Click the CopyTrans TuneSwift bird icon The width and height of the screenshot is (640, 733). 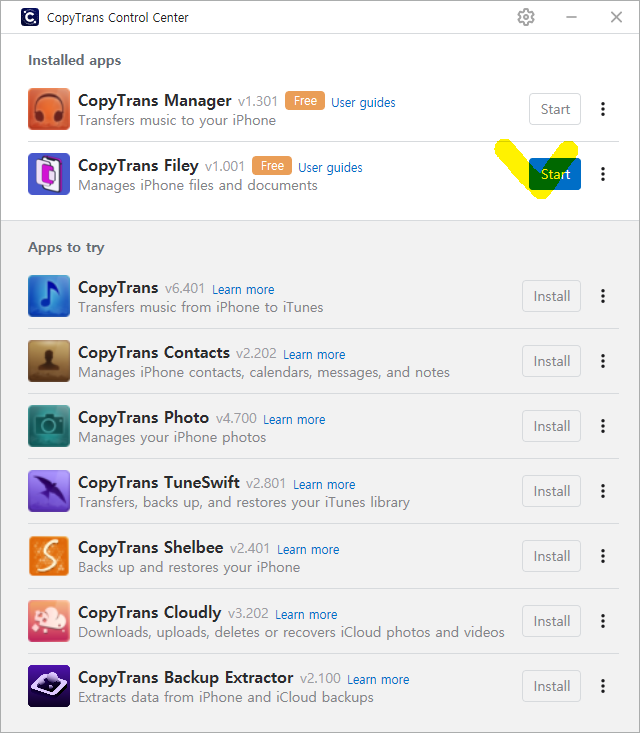(x=49, y=491)
